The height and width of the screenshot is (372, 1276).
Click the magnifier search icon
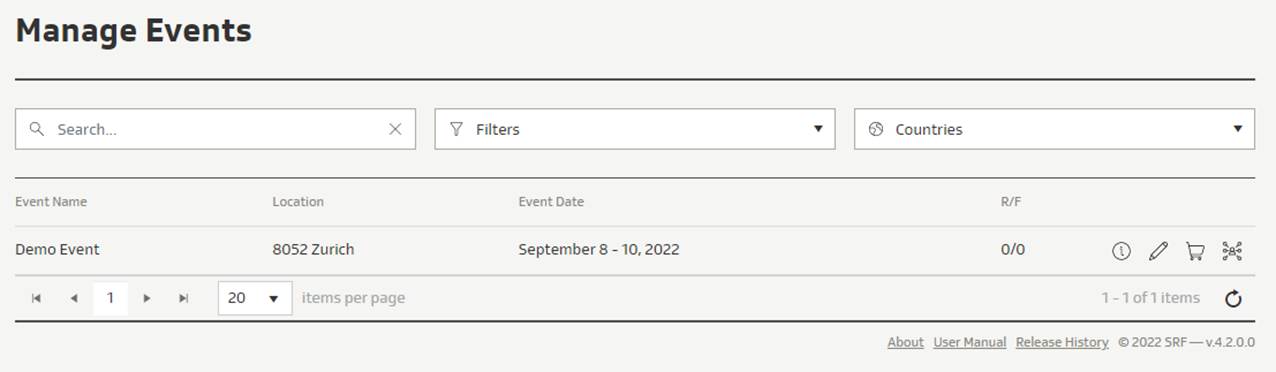coord(37,129)
